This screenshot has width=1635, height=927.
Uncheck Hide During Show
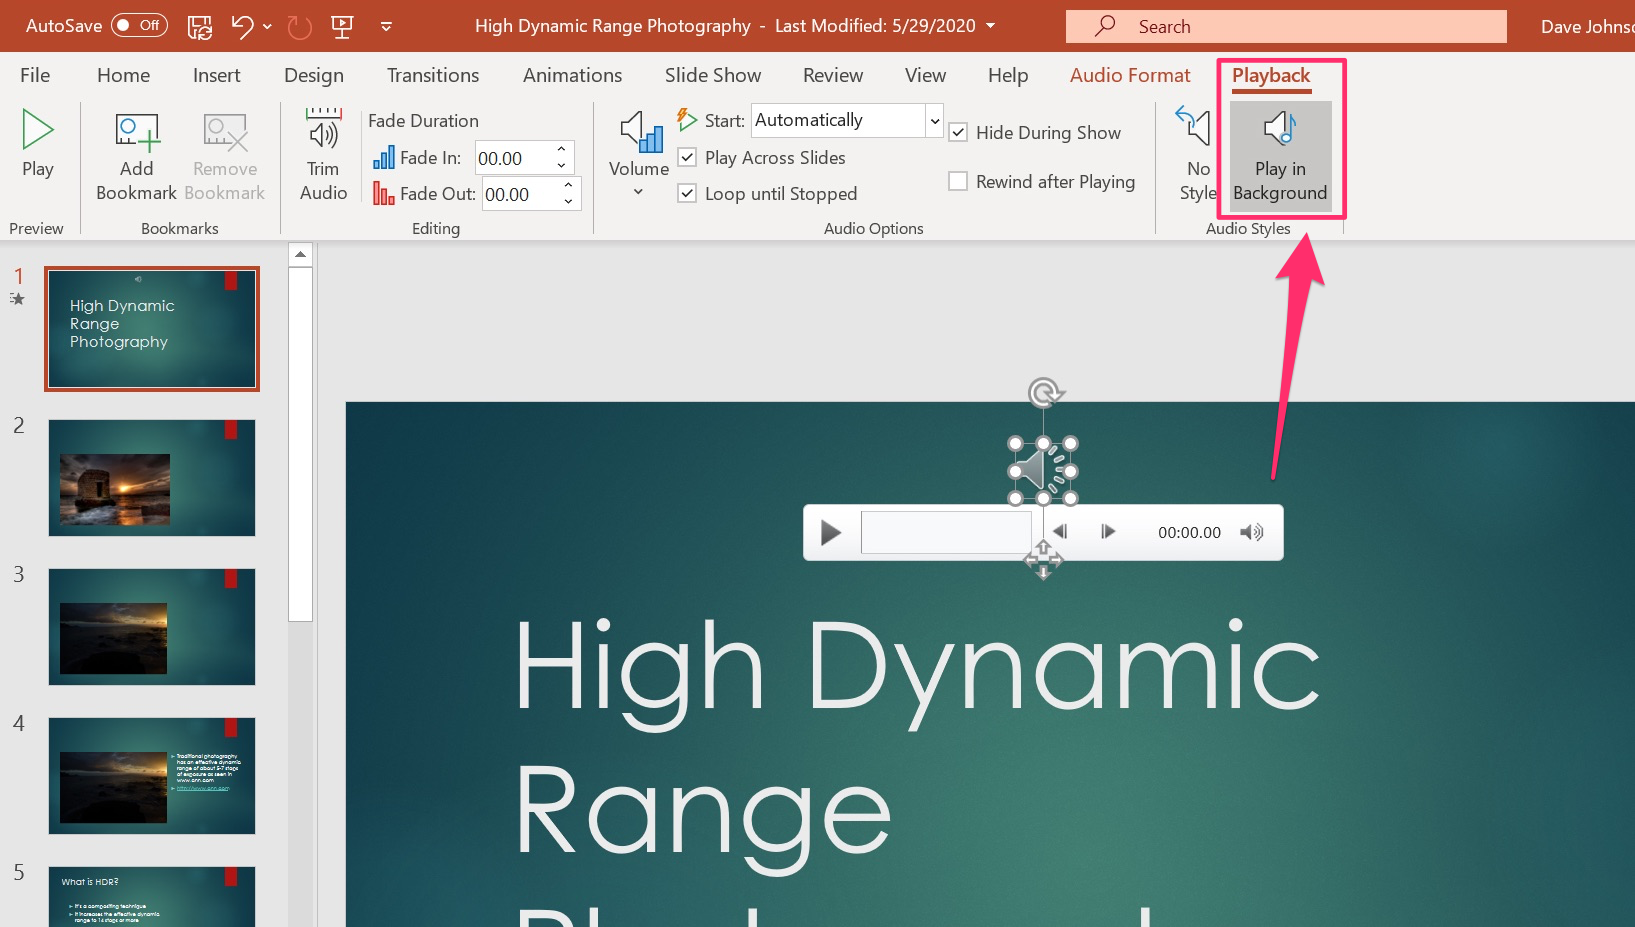pos(958,132)
